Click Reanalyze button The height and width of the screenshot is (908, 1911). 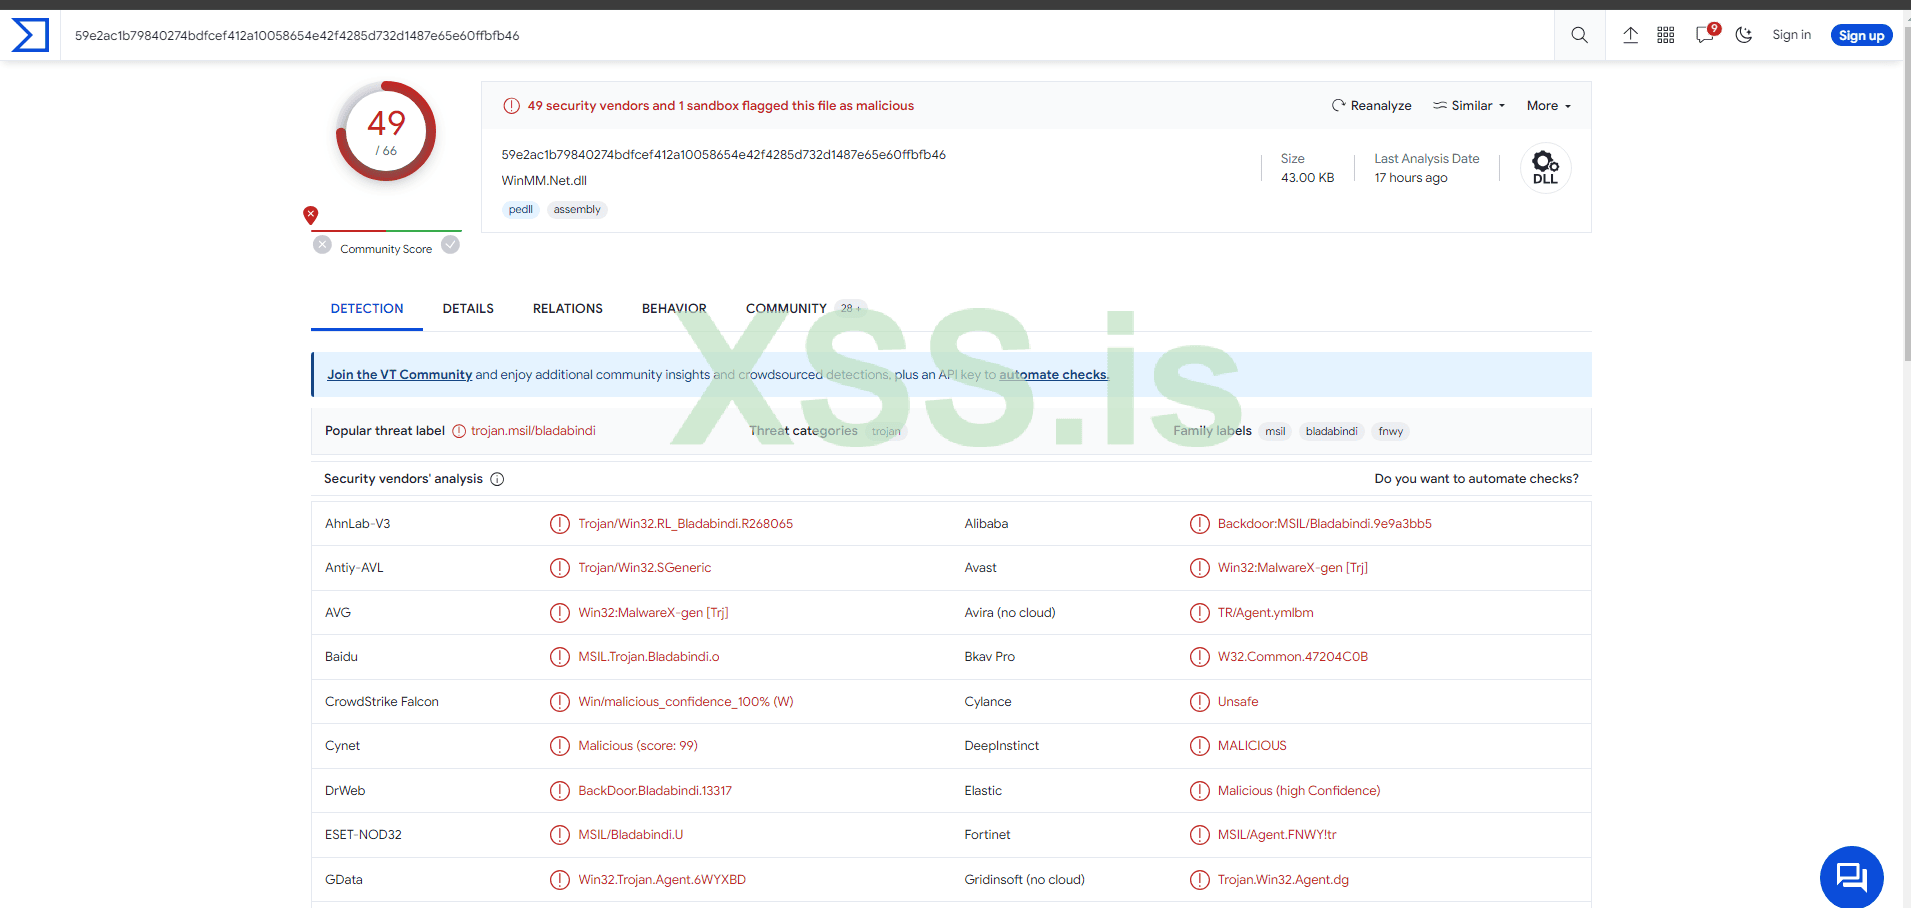(1371, 106)
